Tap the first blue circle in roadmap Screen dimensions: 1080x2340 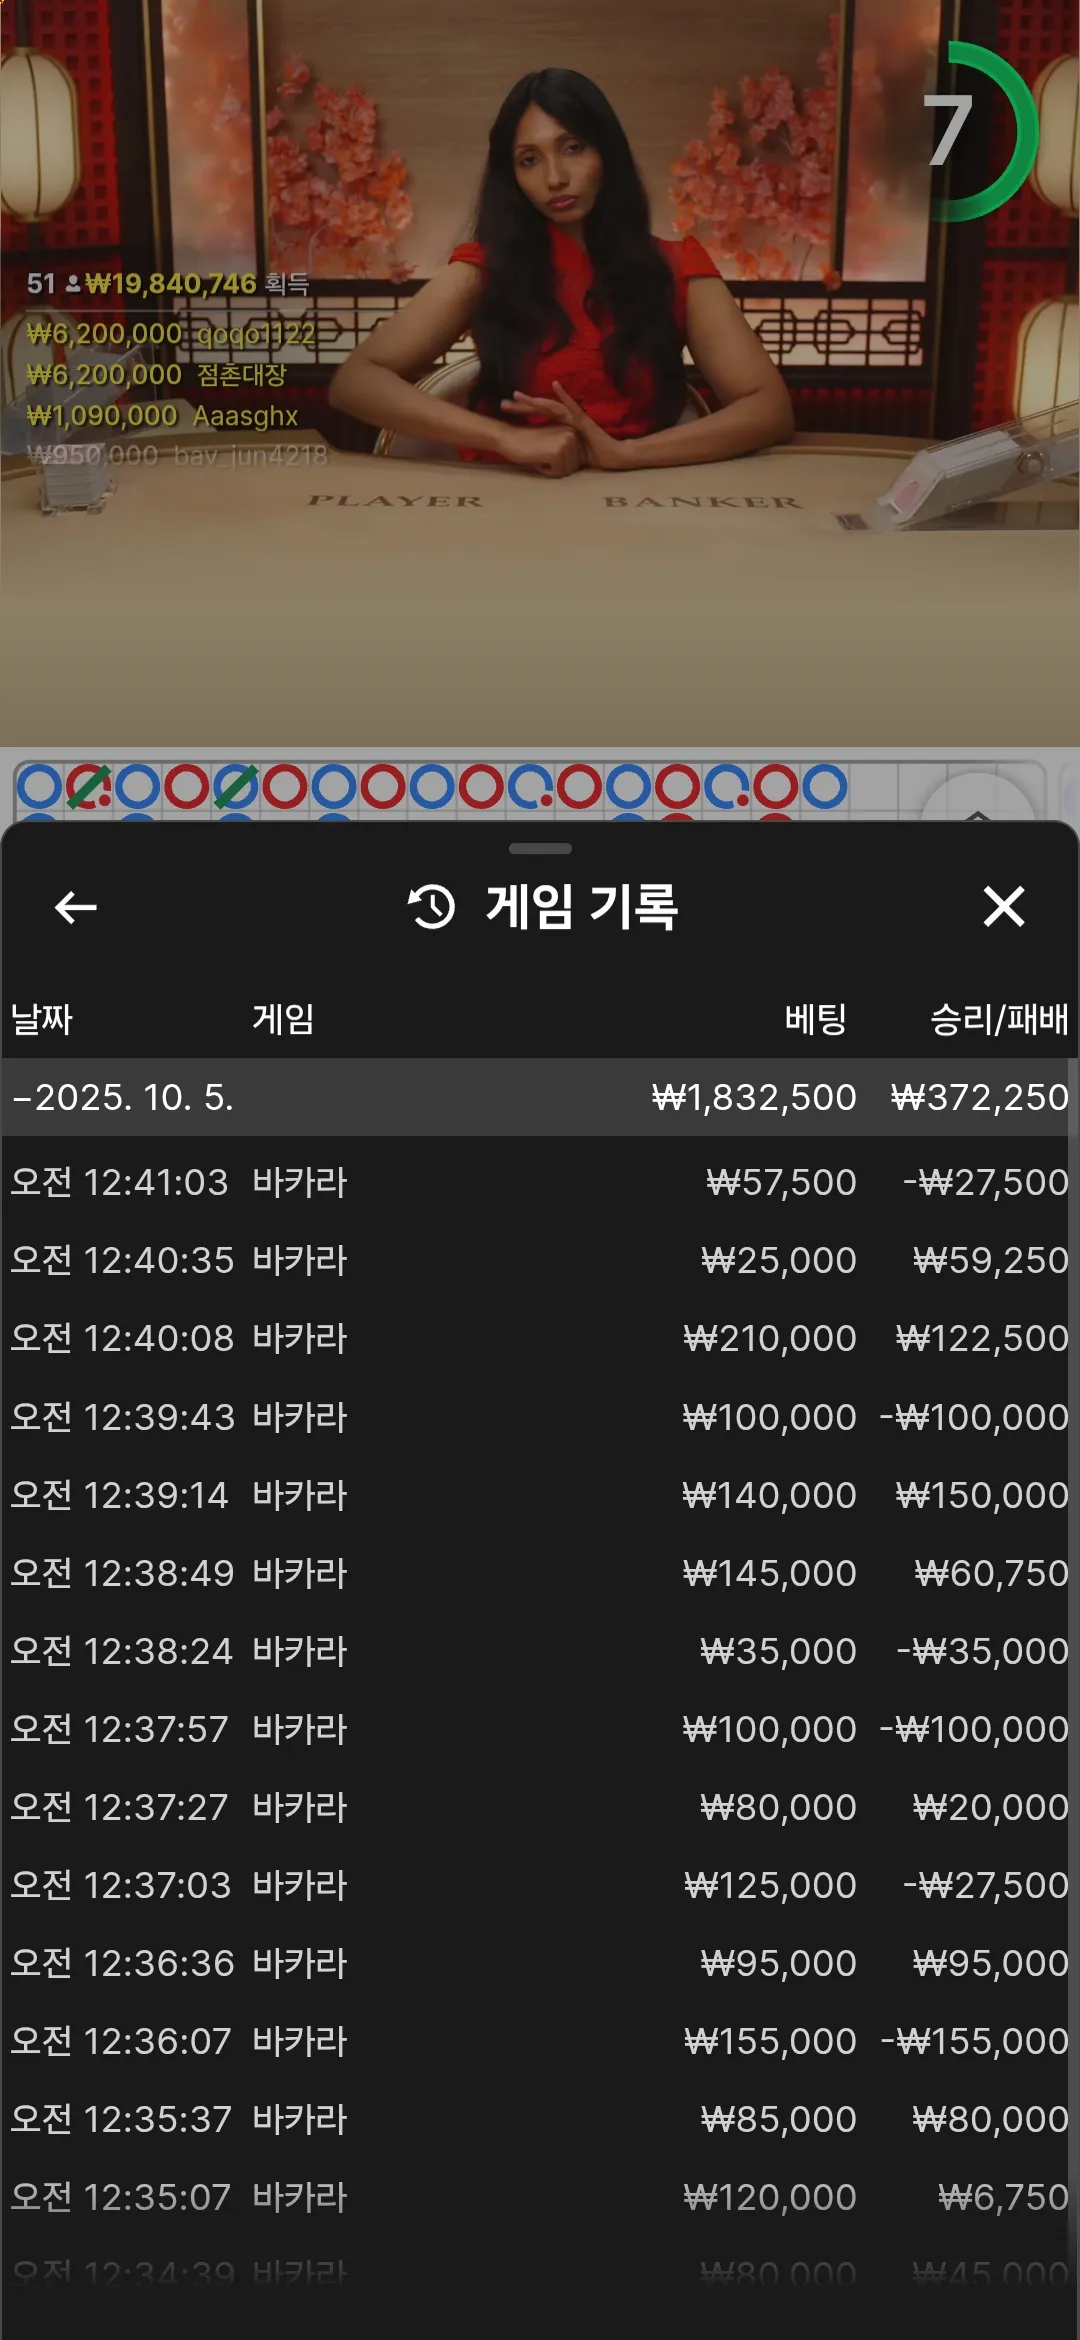(40, 787)
